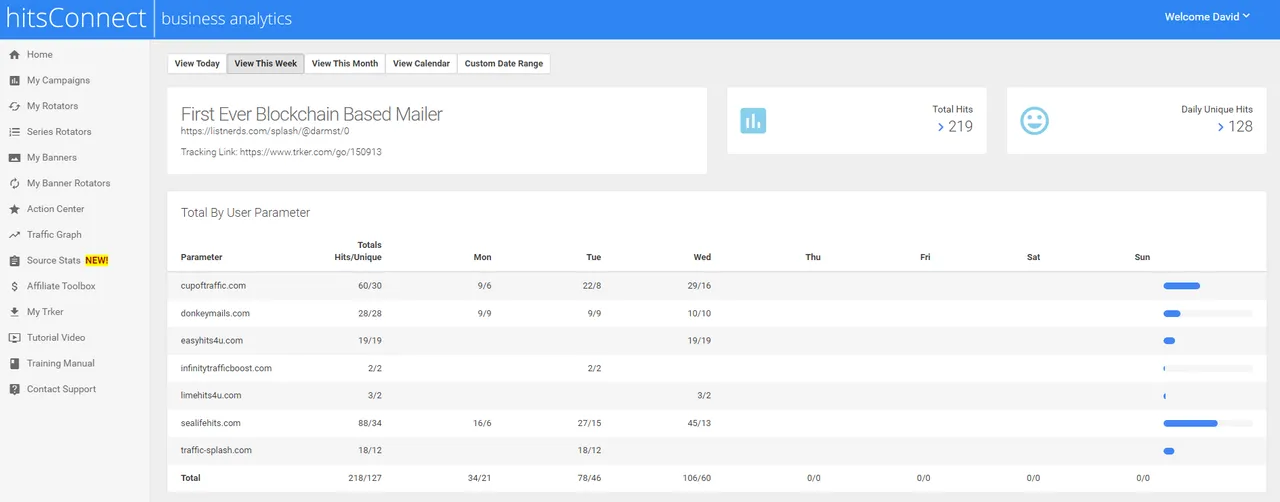
Task: Click the My Rotators icon
Action: tap(14, 106)
